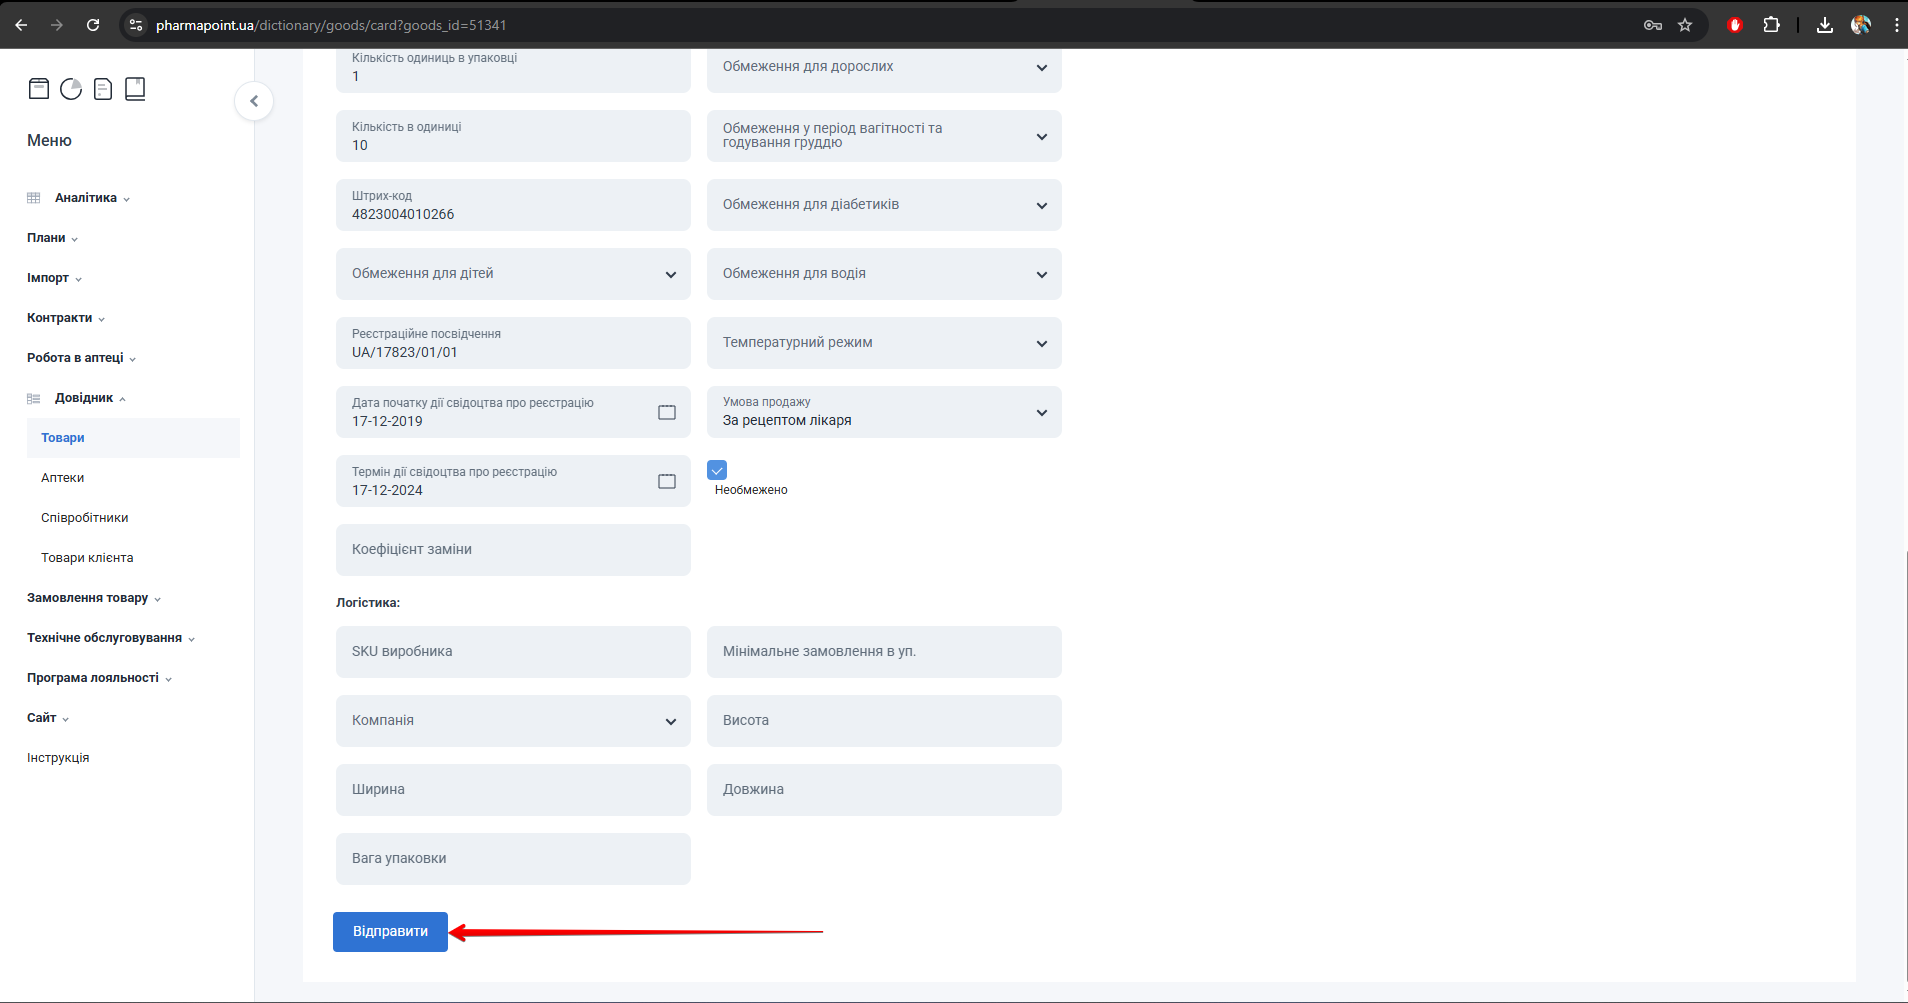Expand the Обмеження для дітей dropdown

coord(513,274)
